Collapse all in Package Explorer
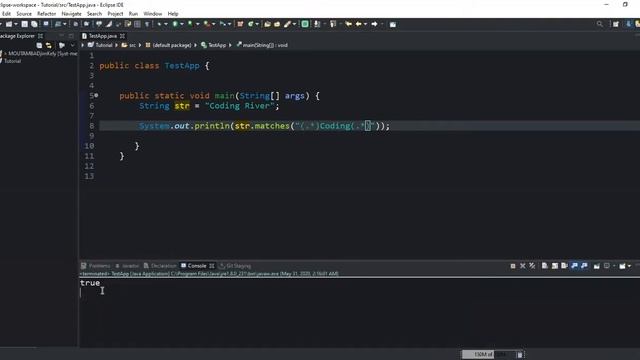The width and height of the screenshot is (640, 360). tap(39, 45)
